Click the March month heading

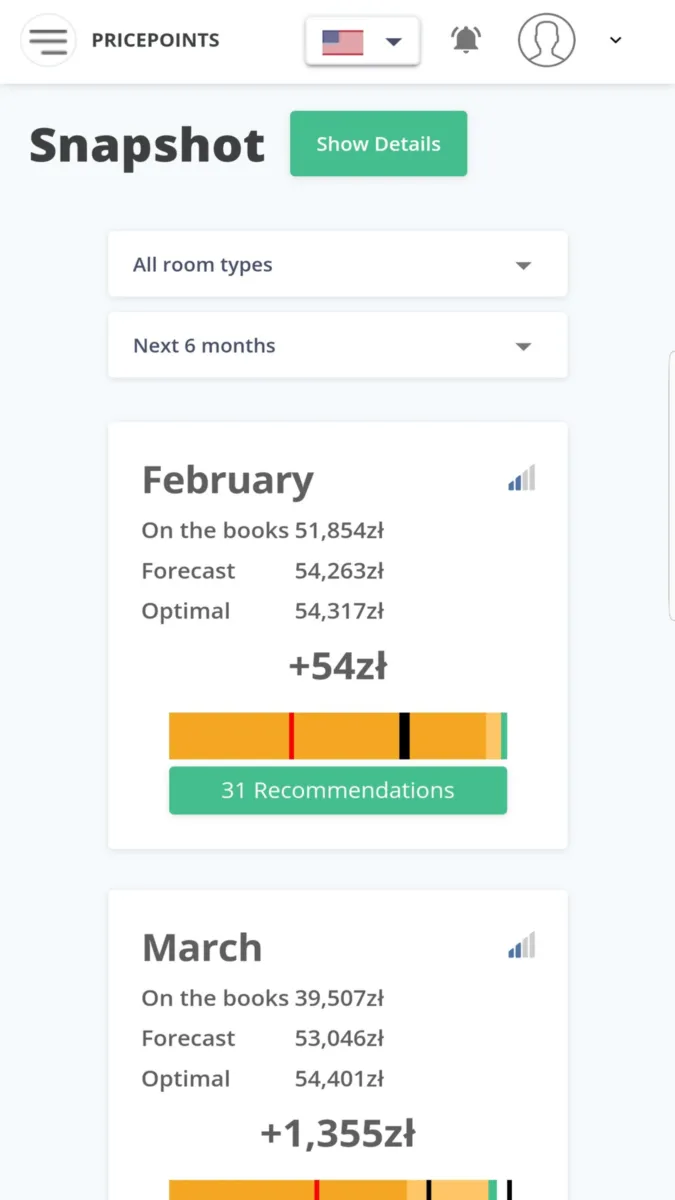coord(202,947)
